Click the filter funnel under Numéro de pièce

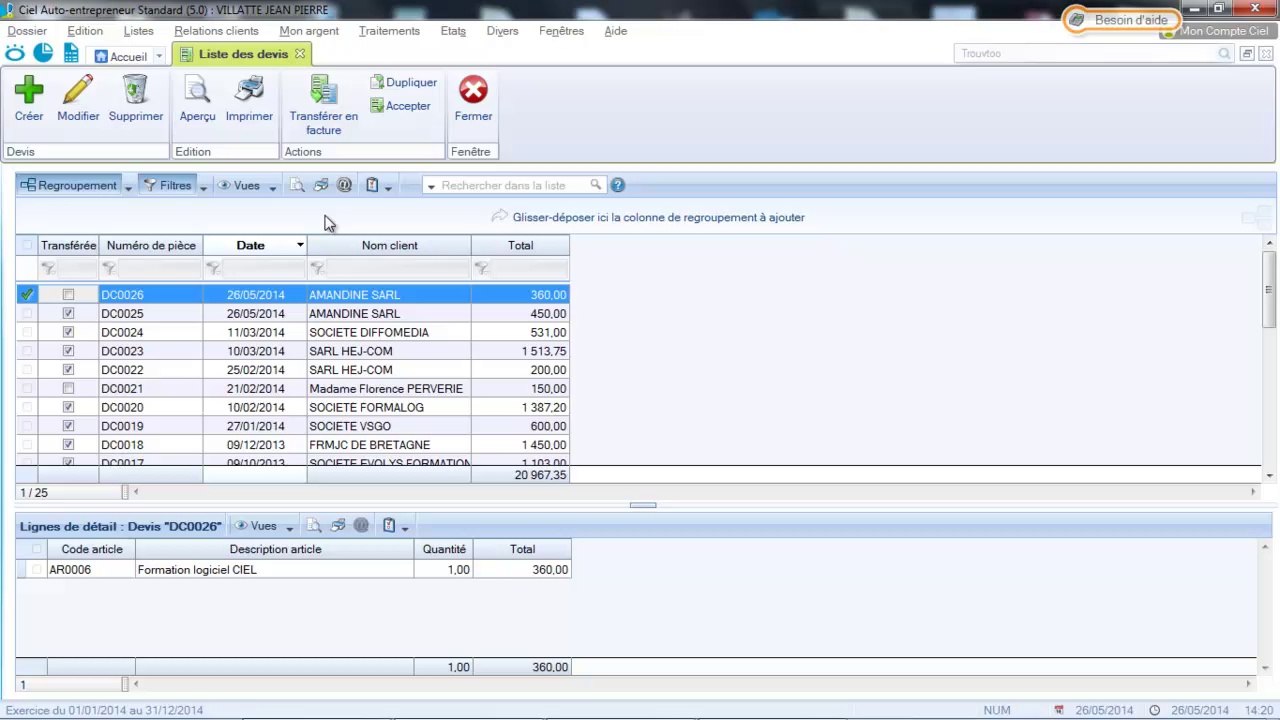[110, 268]
